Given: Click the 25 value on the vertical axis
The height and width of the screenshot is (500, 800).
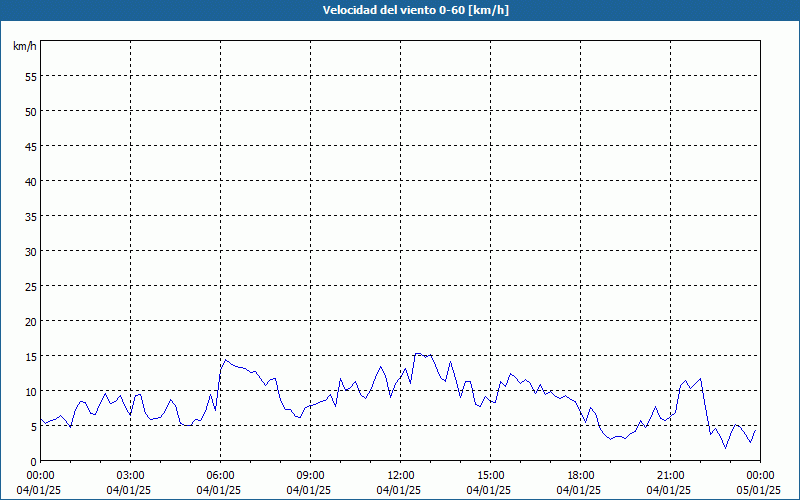Looking at the screenshot, I should click(31, 287).
